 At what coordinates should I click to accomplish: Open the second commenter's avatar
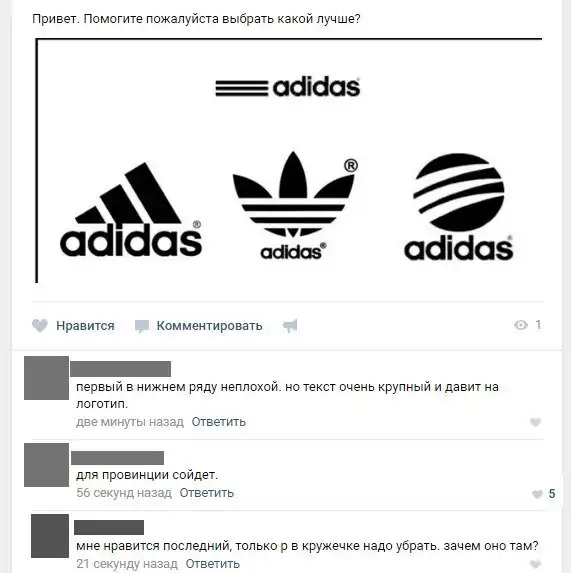click(46, 465)
